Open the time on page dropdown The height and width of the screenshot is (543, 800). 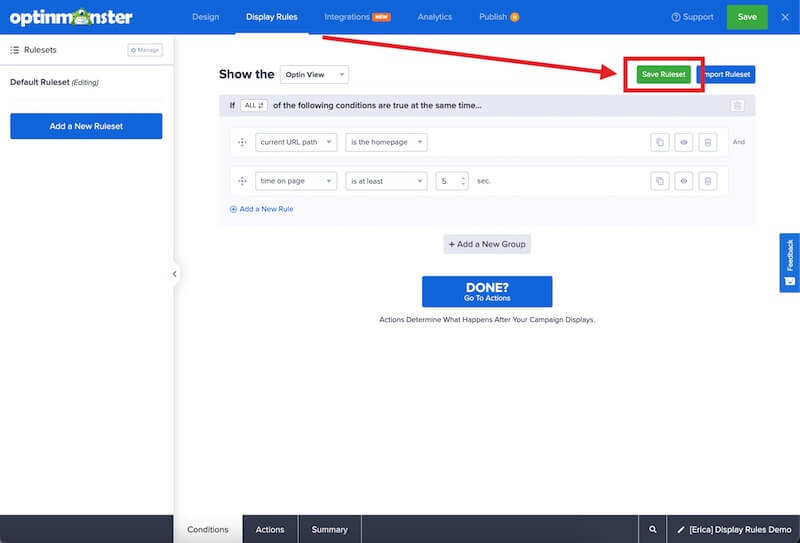(296, 181)
